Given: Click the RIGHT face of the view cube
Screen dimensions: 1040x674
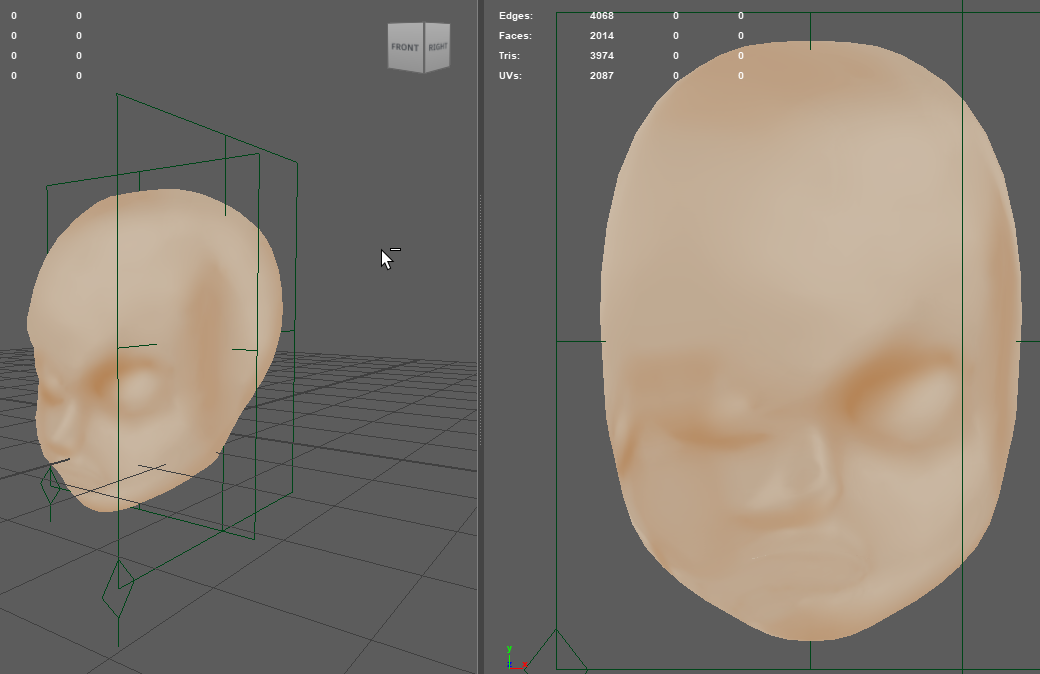Looking at the screenshot, I should 437,47.
